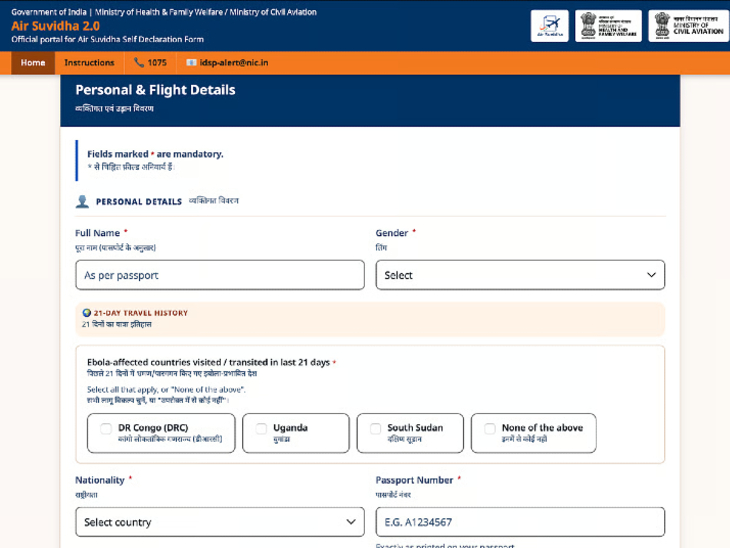Click the globe icon in 21-Day Travel History
730x548 pixels.
pyautogui.click(x=87, y=313)
